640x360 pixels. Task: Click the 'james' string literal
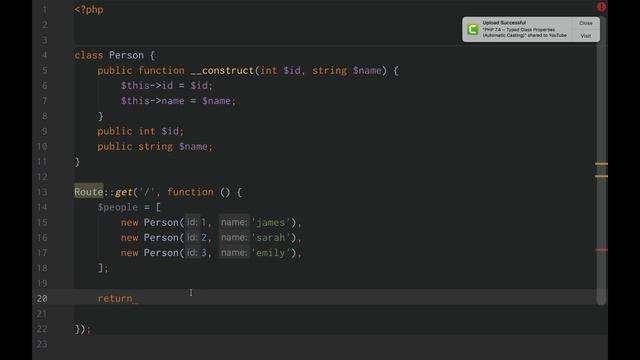pos(271,222)
